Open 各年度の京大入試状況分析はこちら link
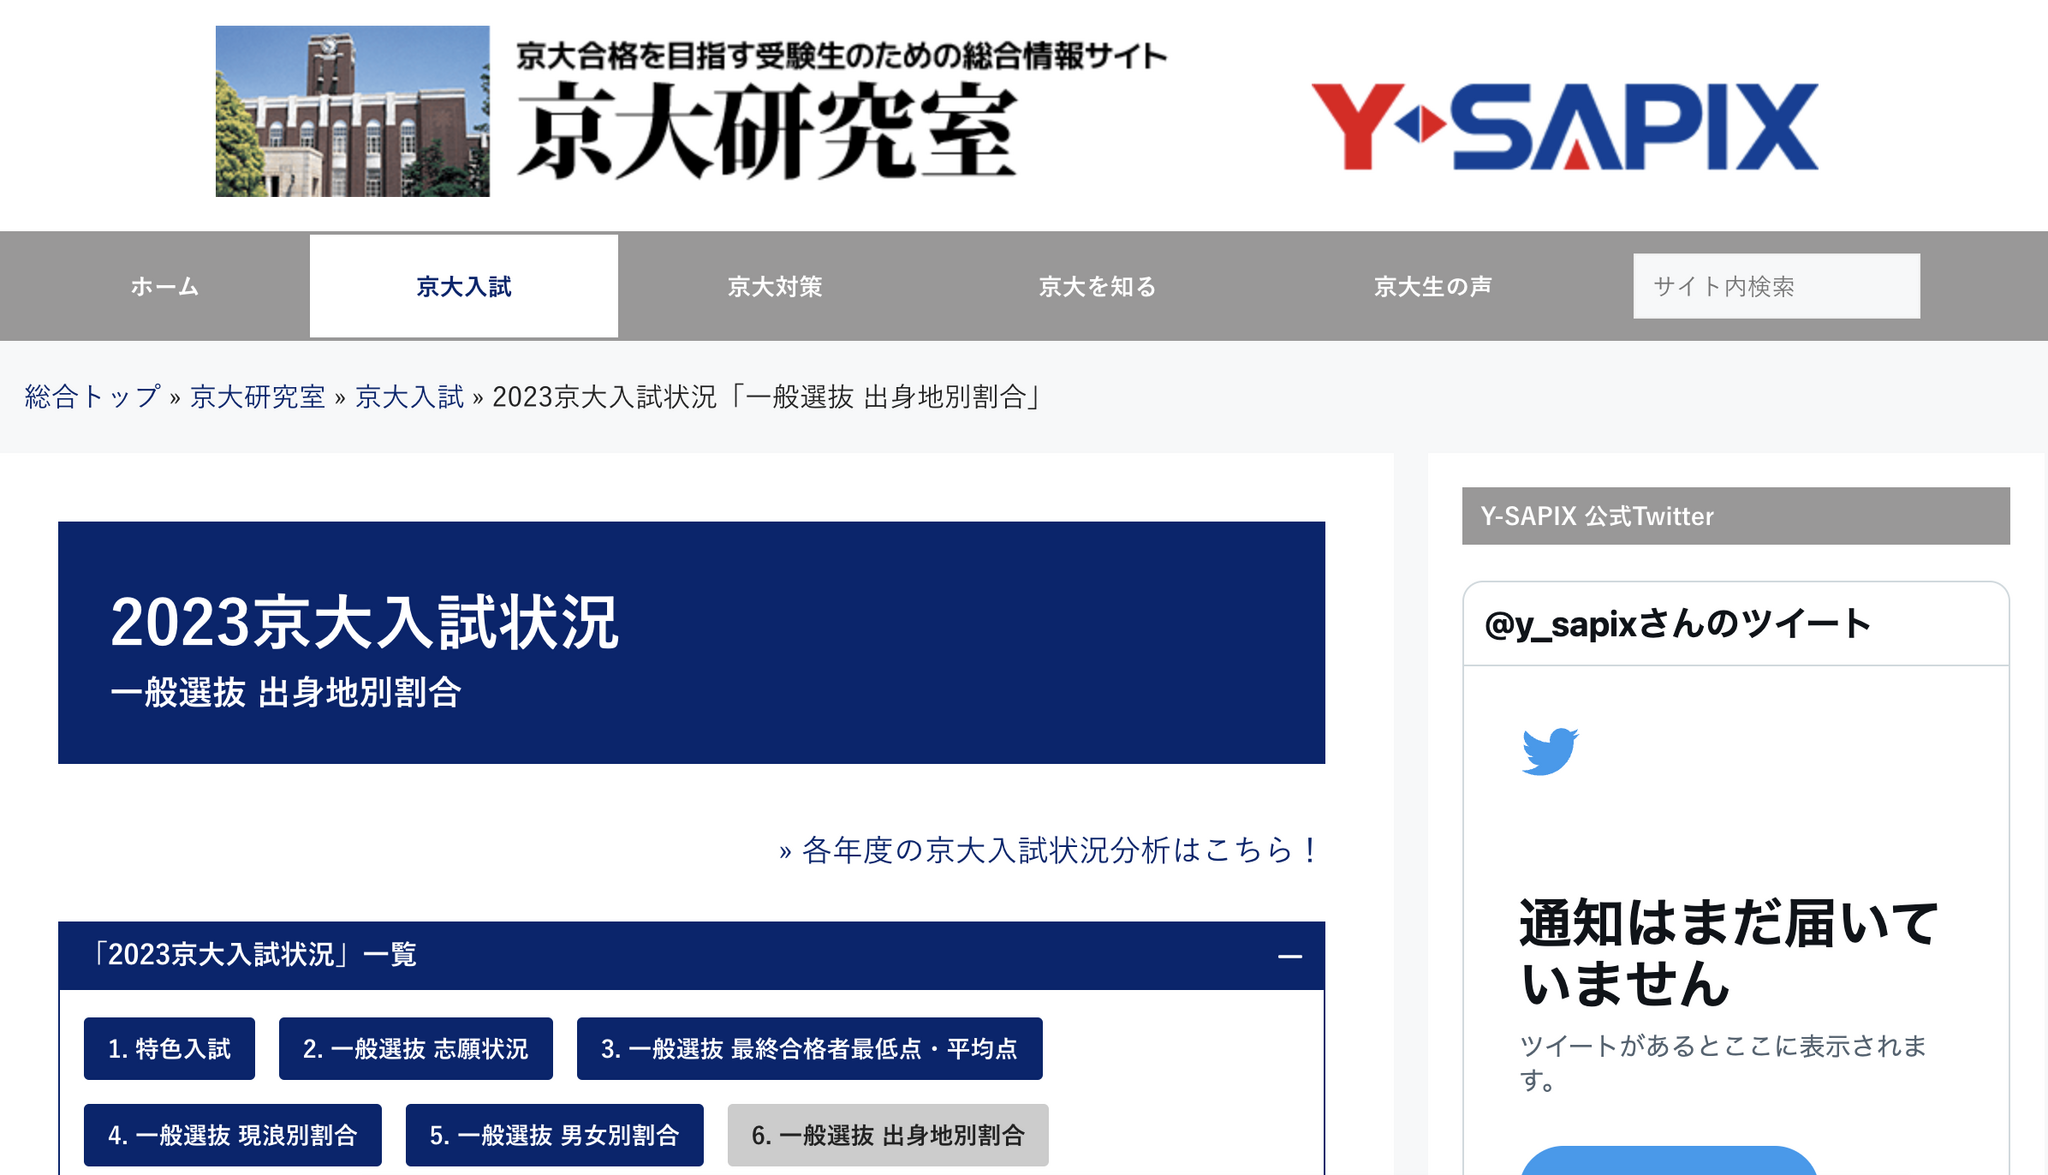 click(1050, 850)
